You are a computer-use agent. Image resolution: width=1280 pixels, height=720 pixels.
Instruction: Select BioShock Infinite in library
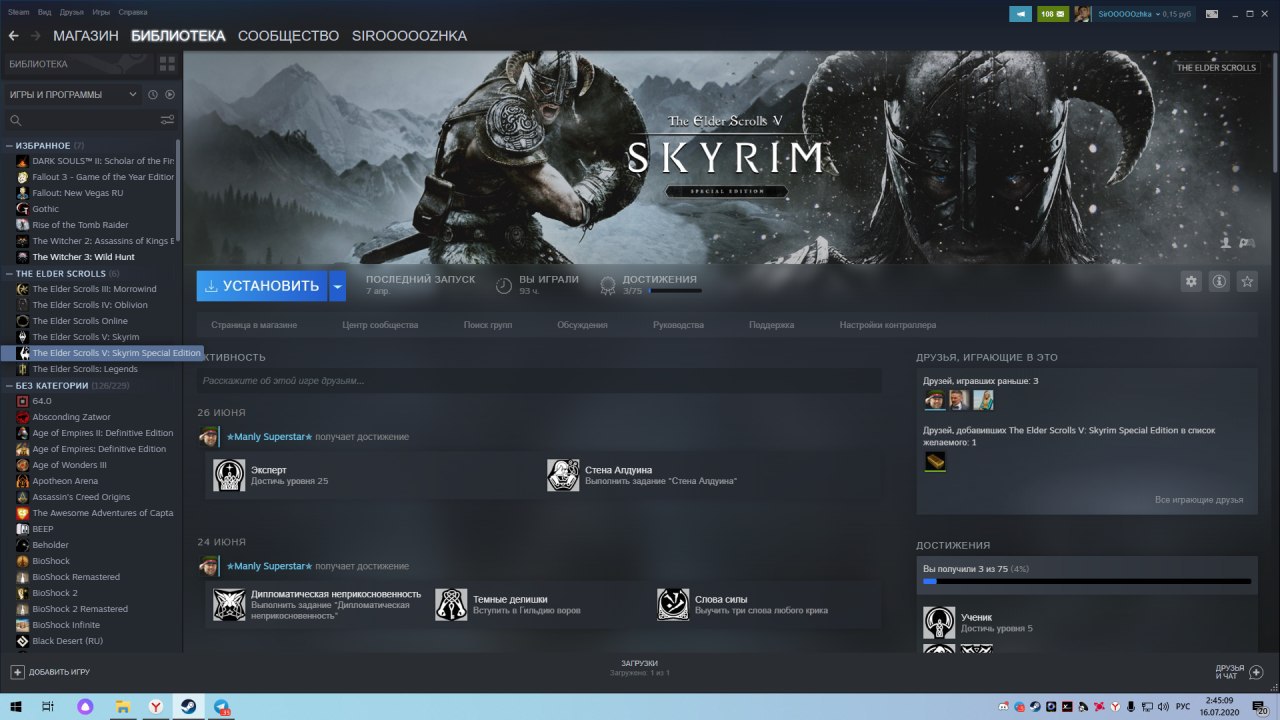coord(66,625)
